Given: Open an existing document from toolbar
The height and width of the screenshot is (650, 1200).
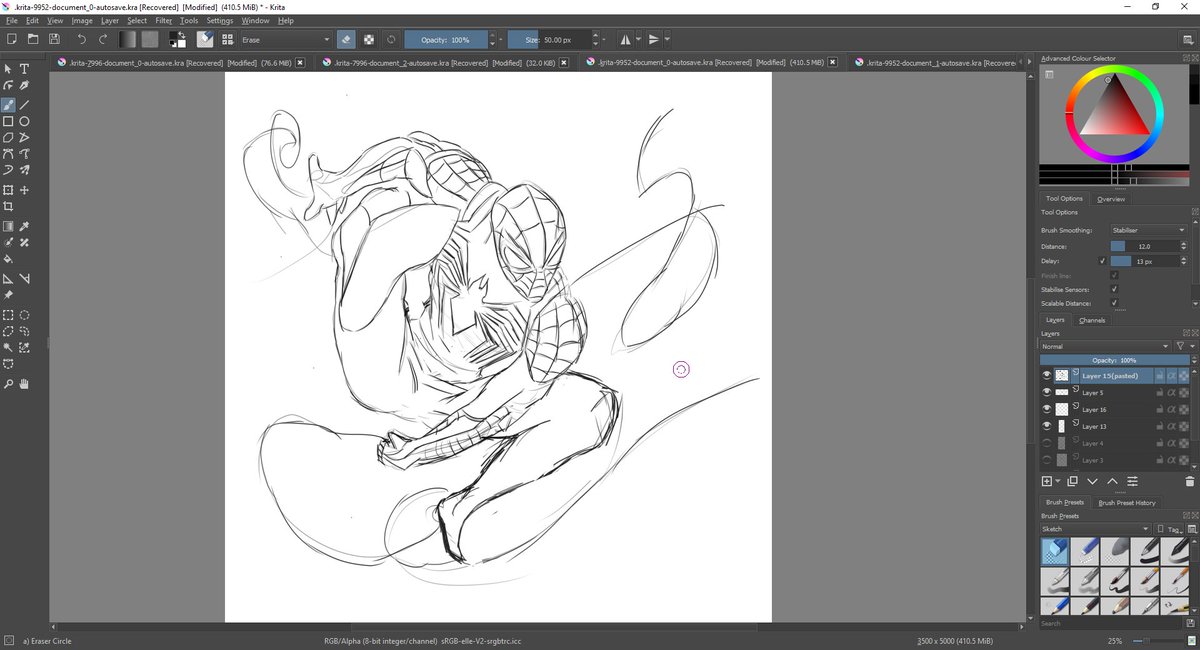Looking at the screenshot, I should (x=33, y=39).
